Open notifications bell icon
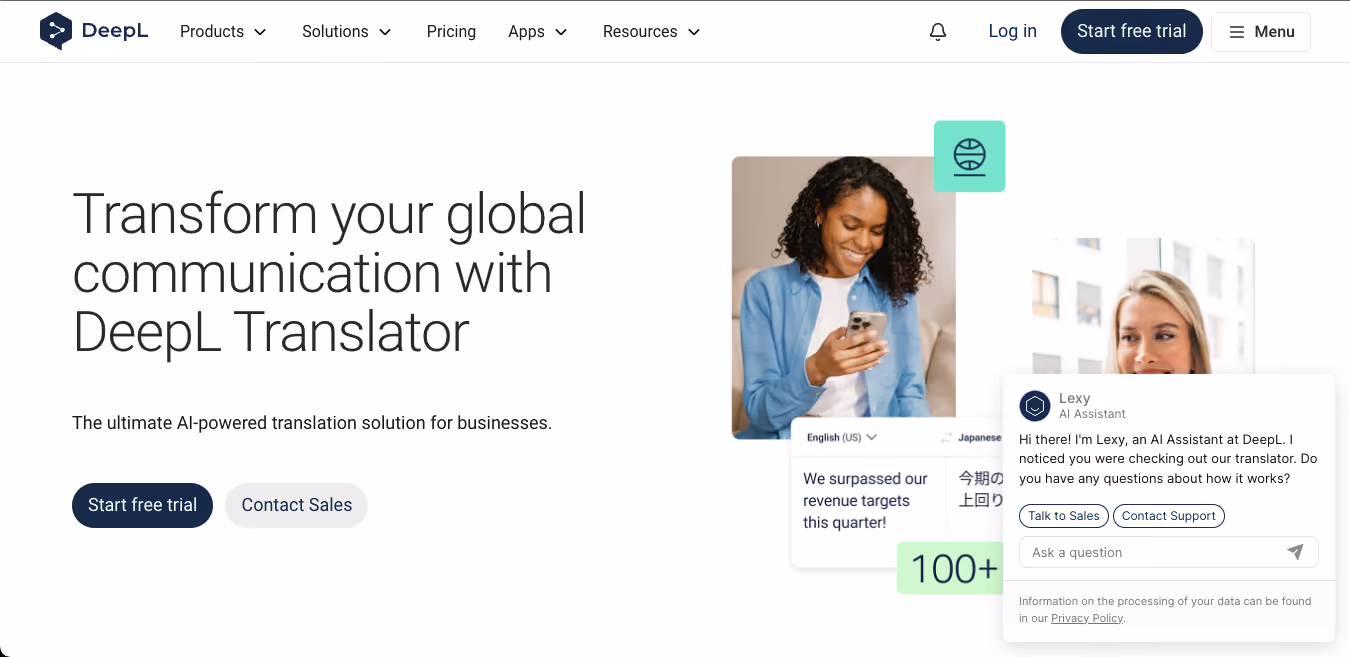The width and height of the screenshot is (1350, 657). pos(938,32)
